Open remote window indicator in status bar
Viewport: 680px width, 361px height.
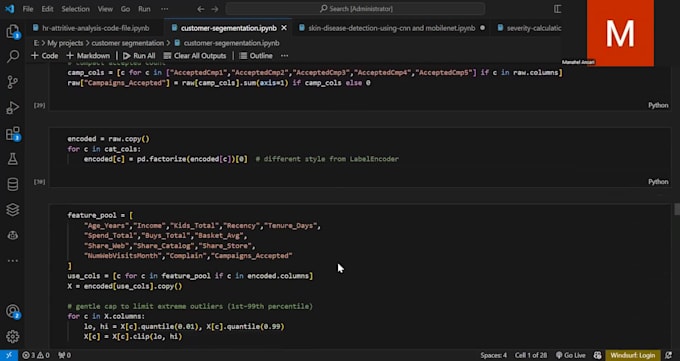pos(9,355)
